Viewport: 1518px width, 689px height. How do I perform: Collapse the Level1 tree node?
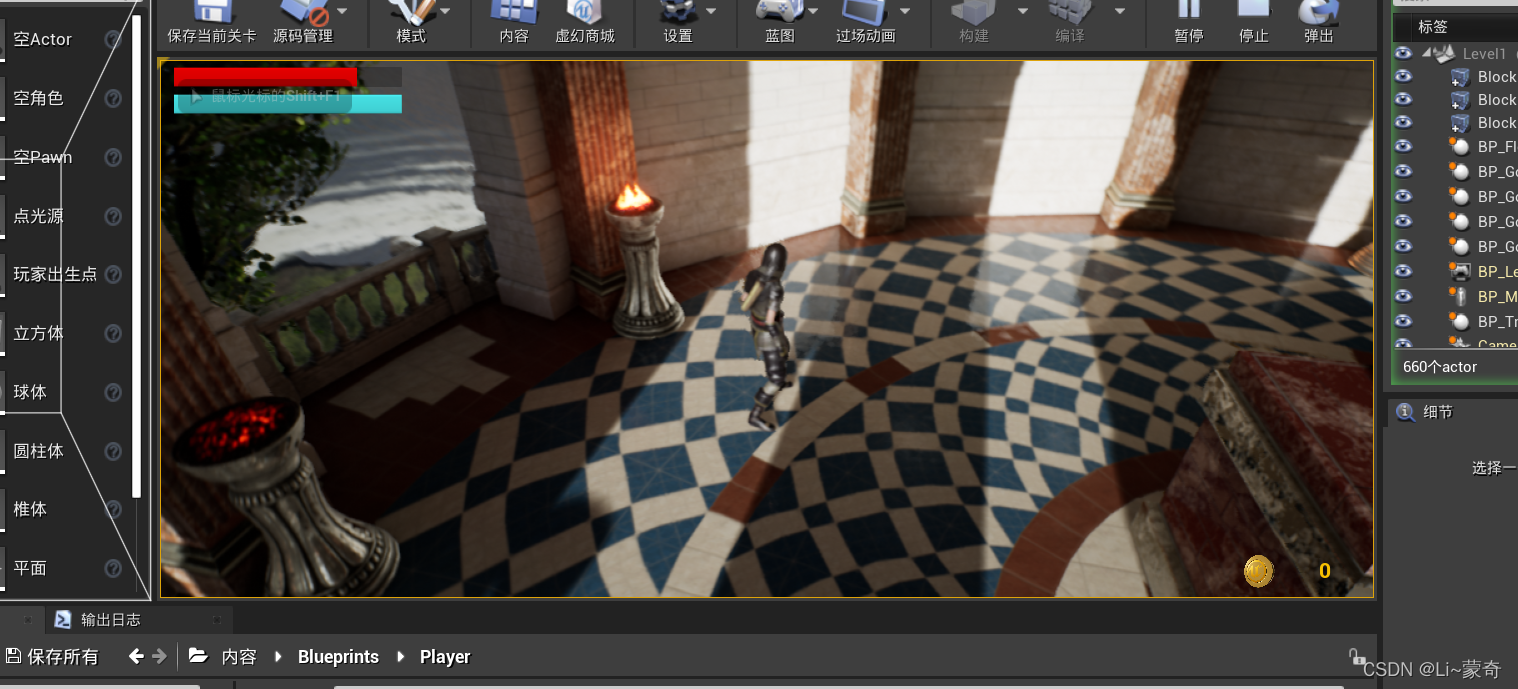point(1426,53)
